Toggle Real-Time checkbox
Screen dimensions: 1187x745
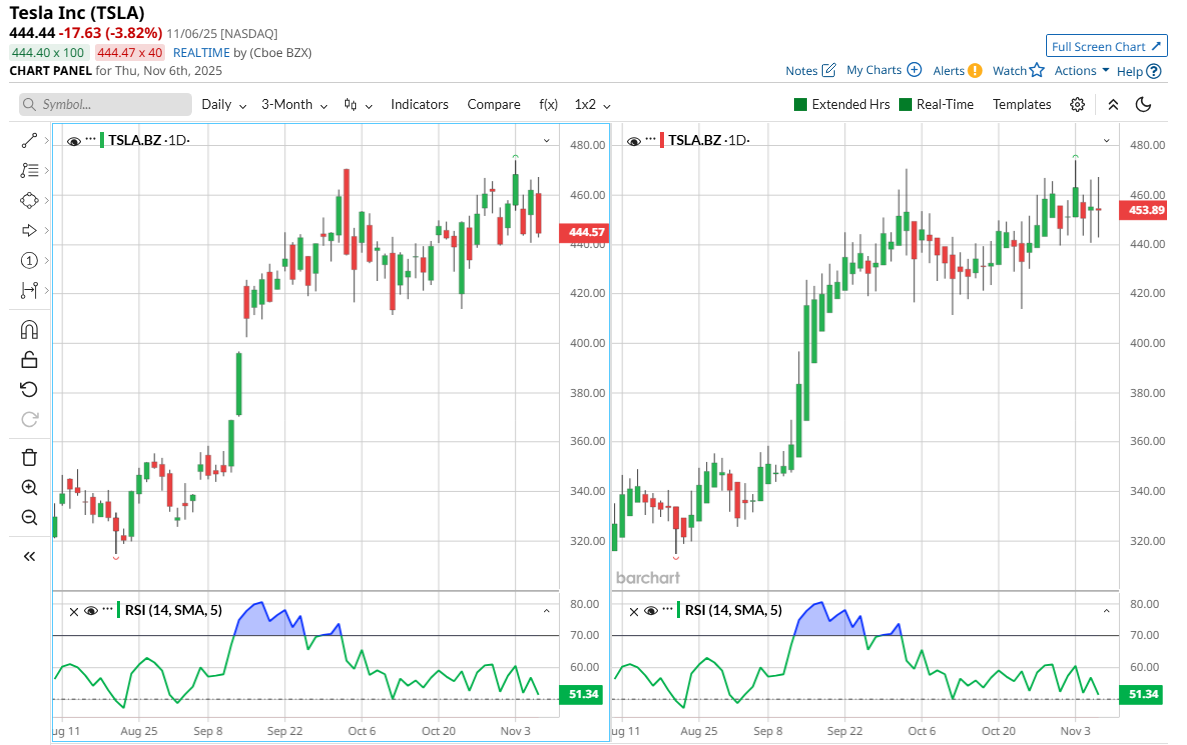(x=905, y=104)
